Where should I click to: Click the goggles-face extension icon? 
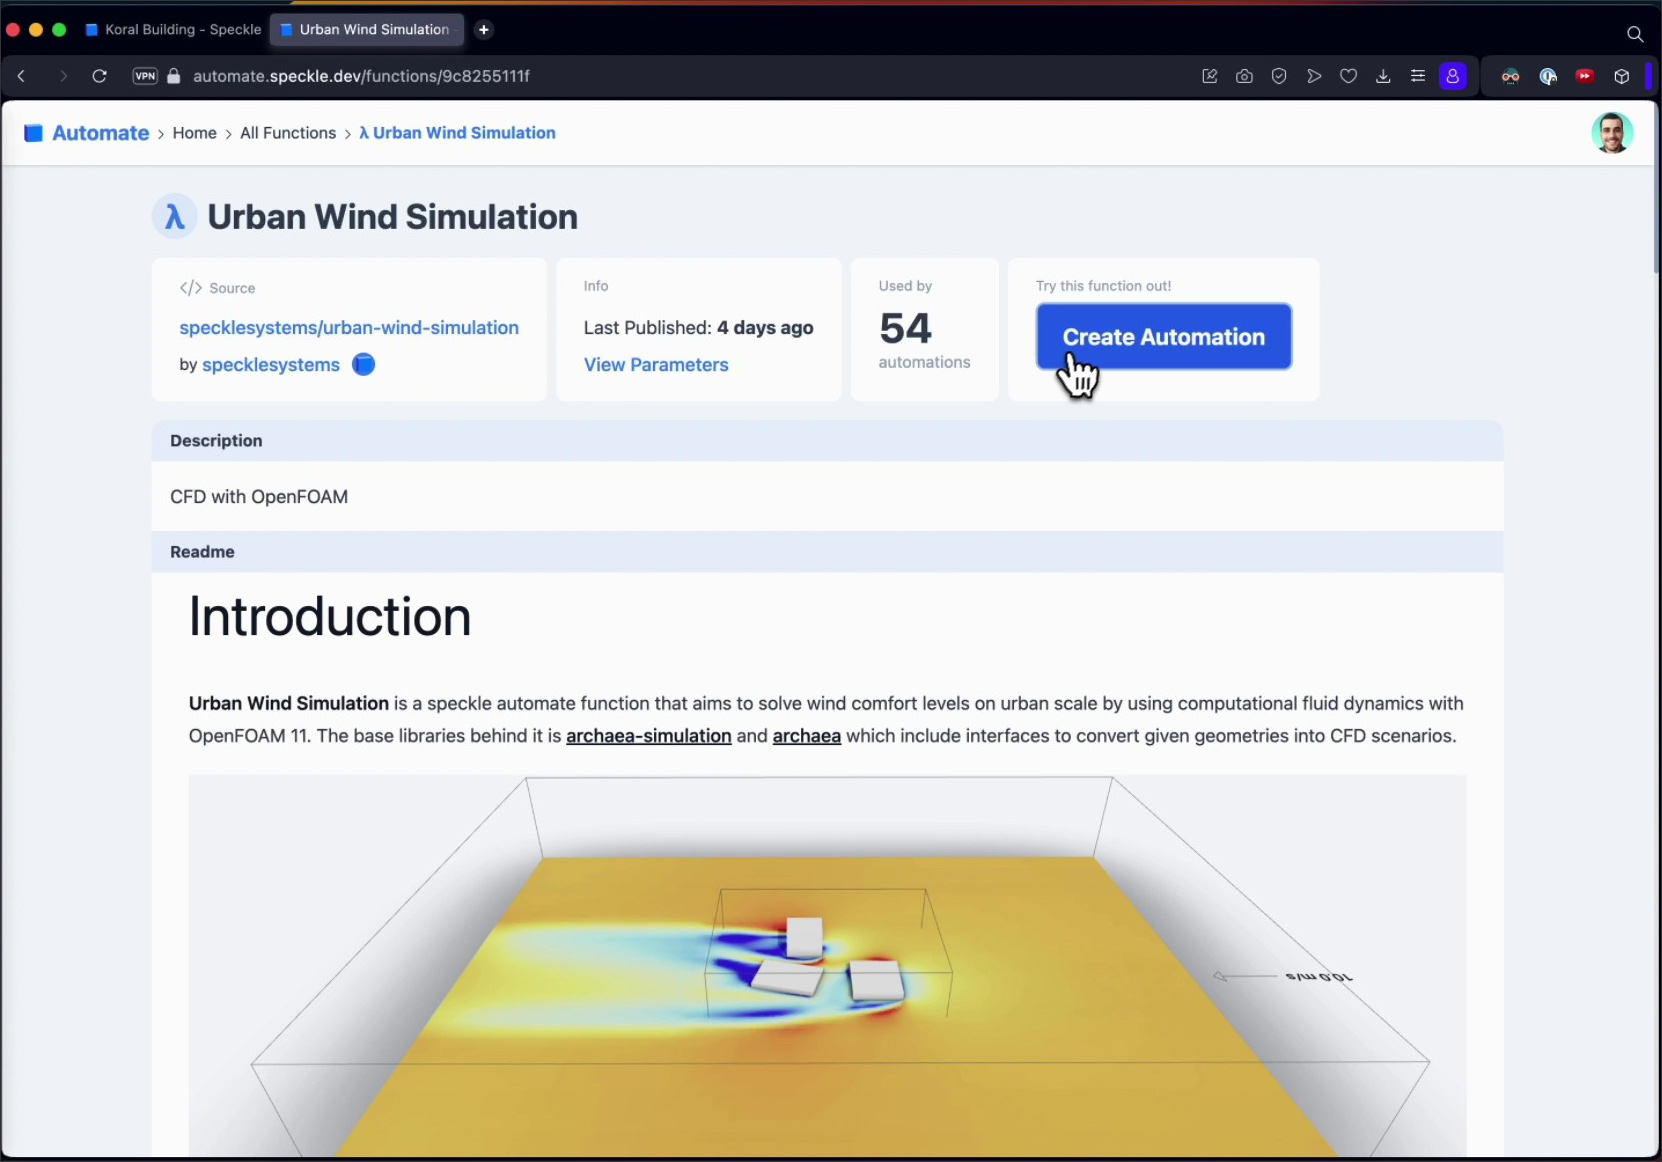coord(1510,76)
